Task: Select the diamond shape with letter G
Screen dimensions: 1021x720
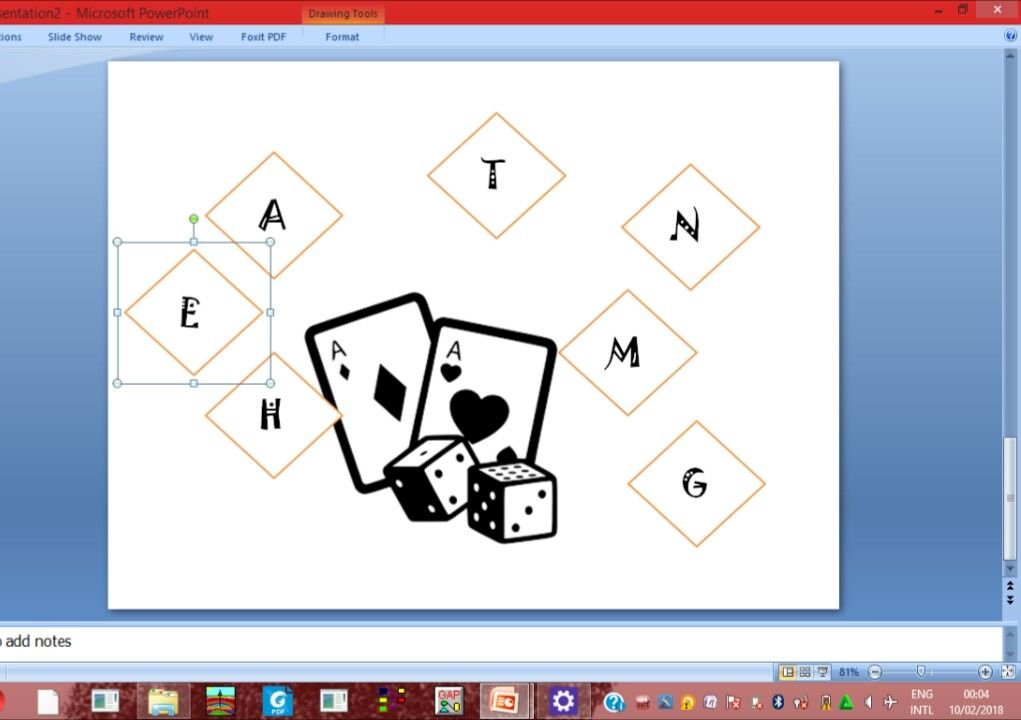Action: click(696, 484)
